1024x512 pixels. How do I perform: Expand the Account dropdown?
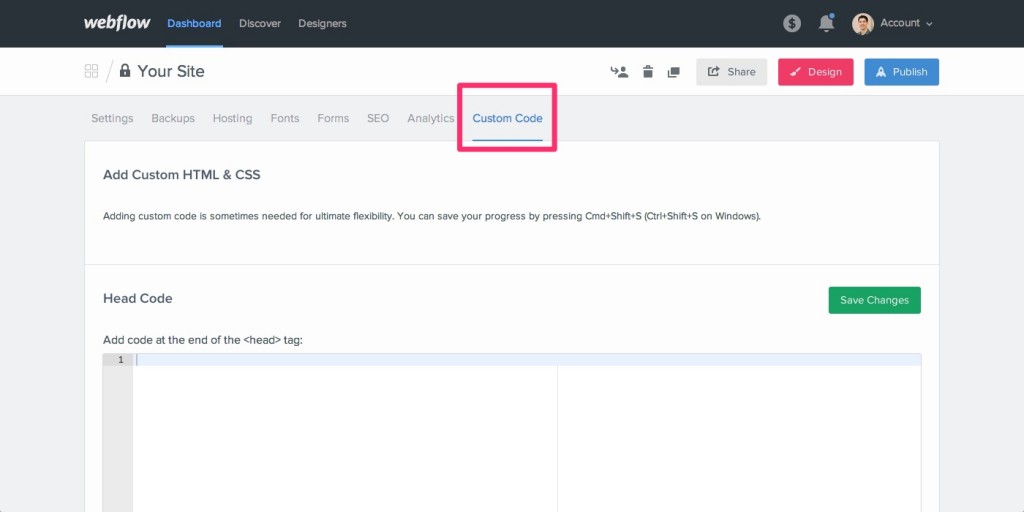(x=906, y=23)
